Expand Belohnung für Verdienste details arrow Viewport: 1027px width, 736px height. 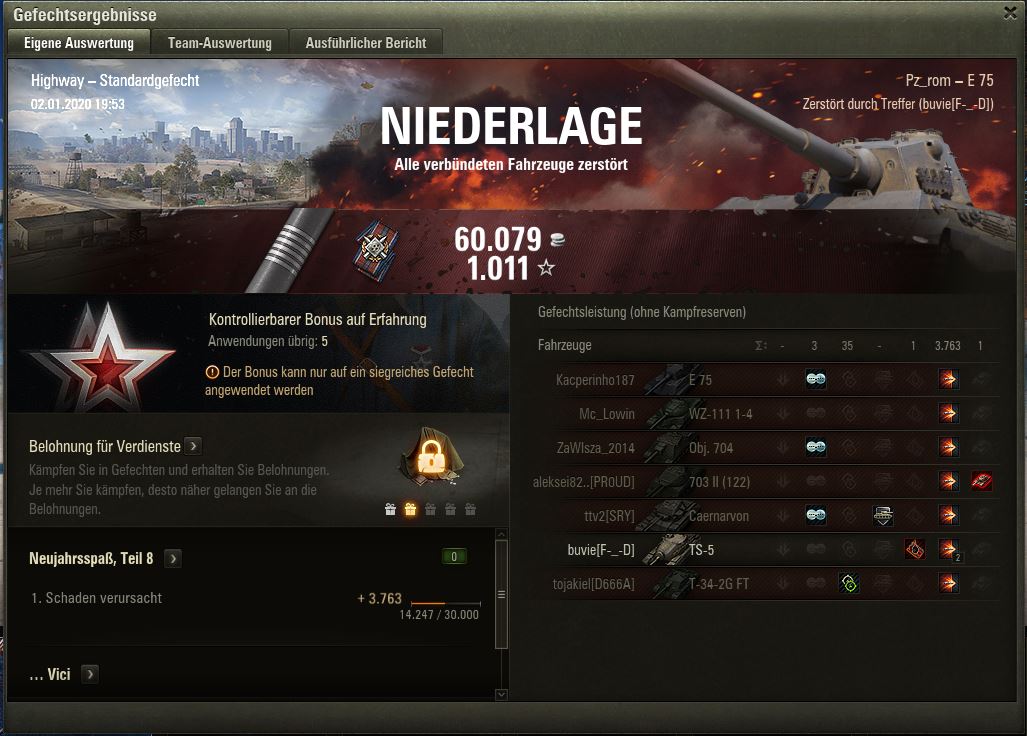pyautogui.click(x=193, y=446)
